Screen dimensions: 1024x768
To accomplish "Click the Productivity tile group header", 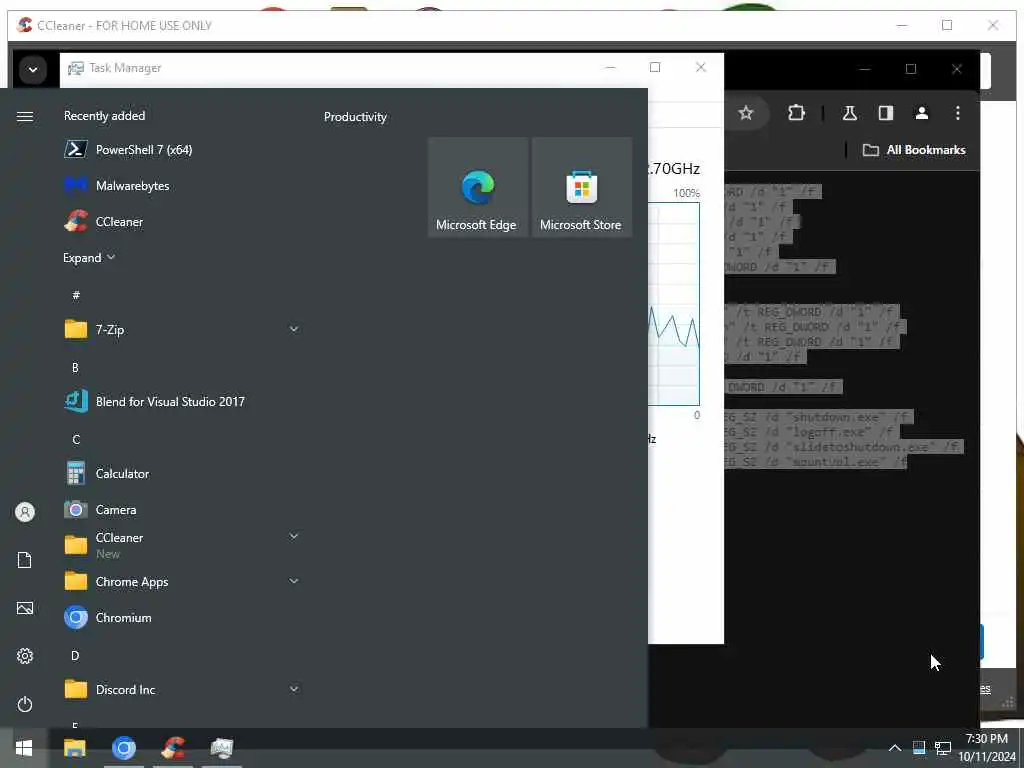I will tap(355, 117).
